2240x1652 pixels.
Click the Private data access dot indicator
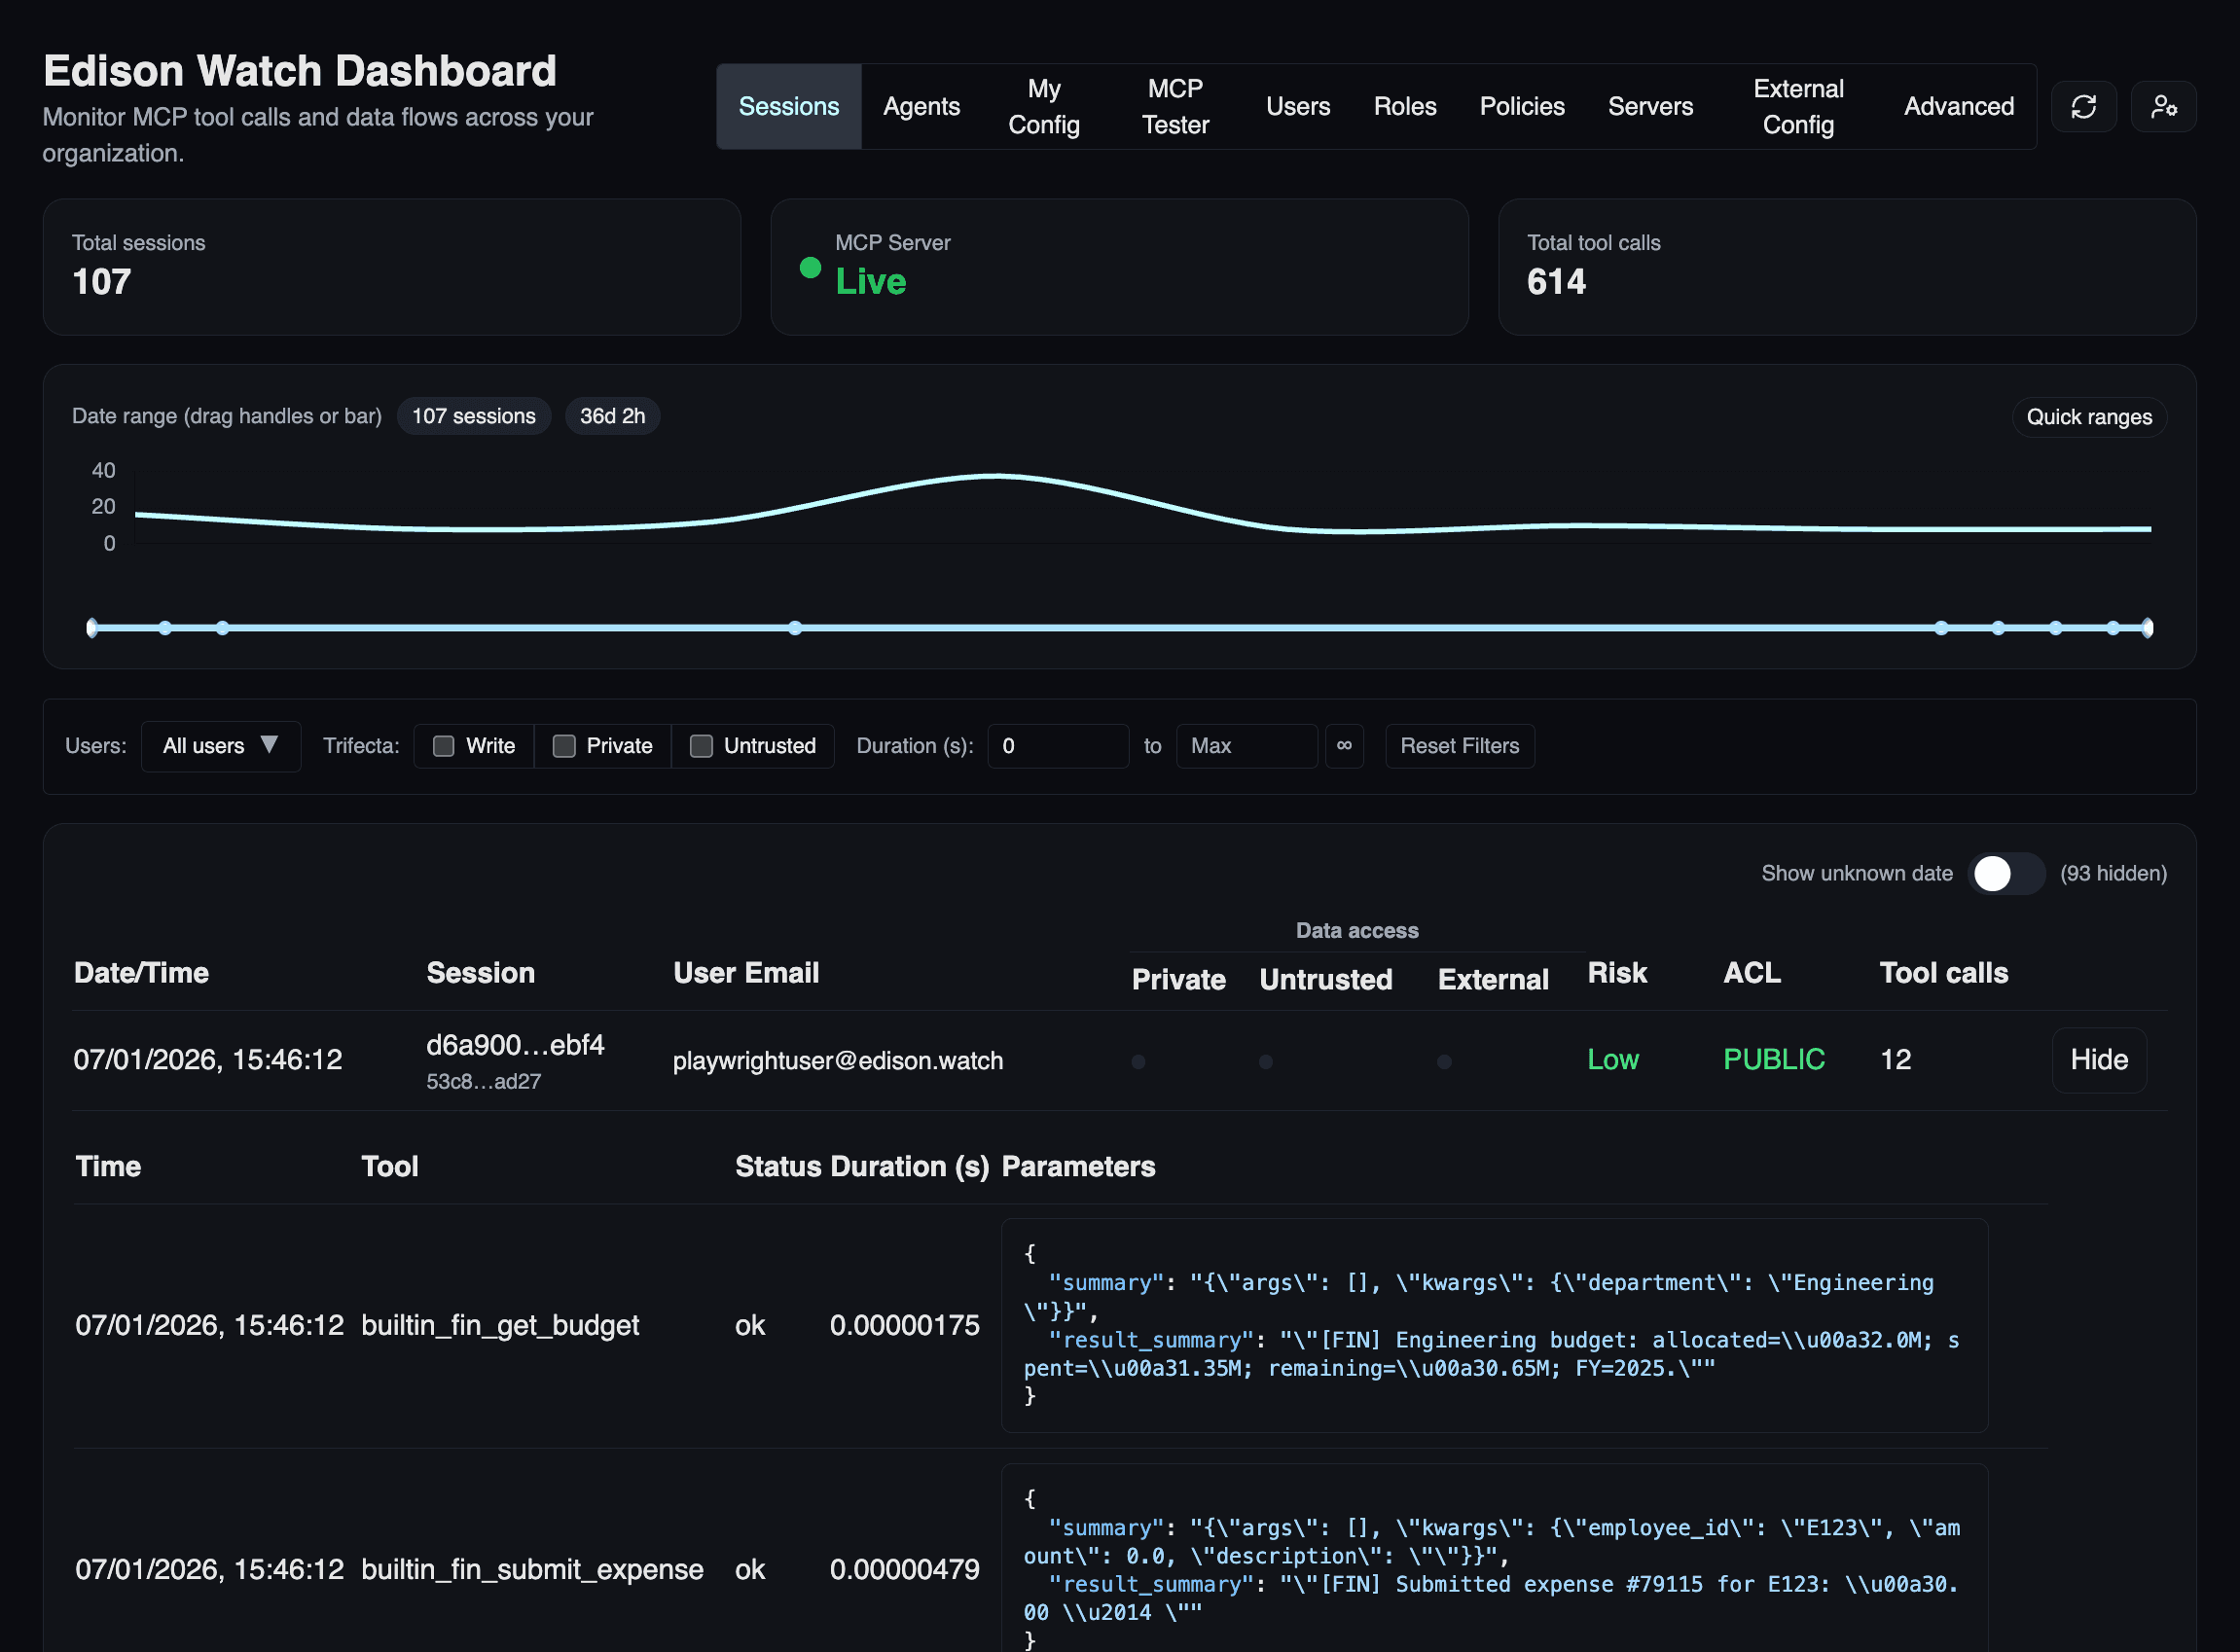(x=1138, y=1062)
